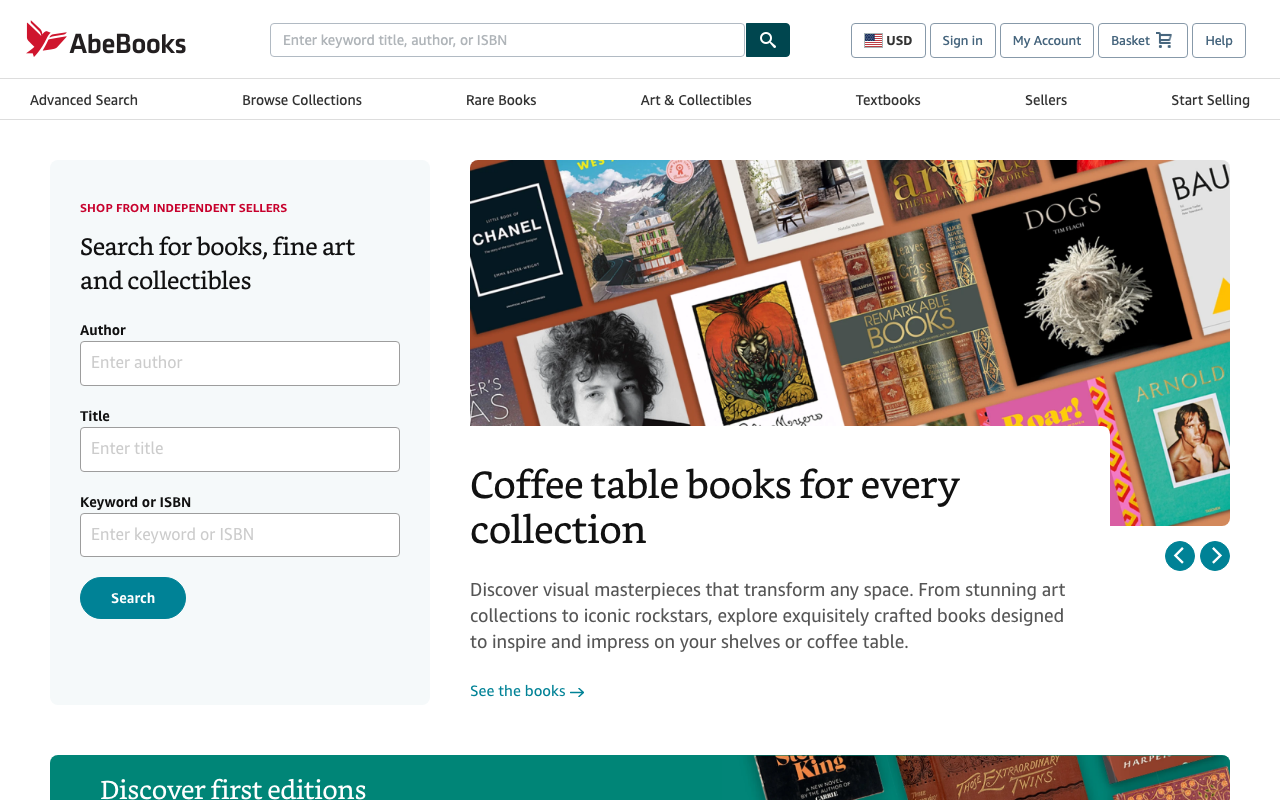Focus the Author input field

pyautogui.click(x=240, y=363)
